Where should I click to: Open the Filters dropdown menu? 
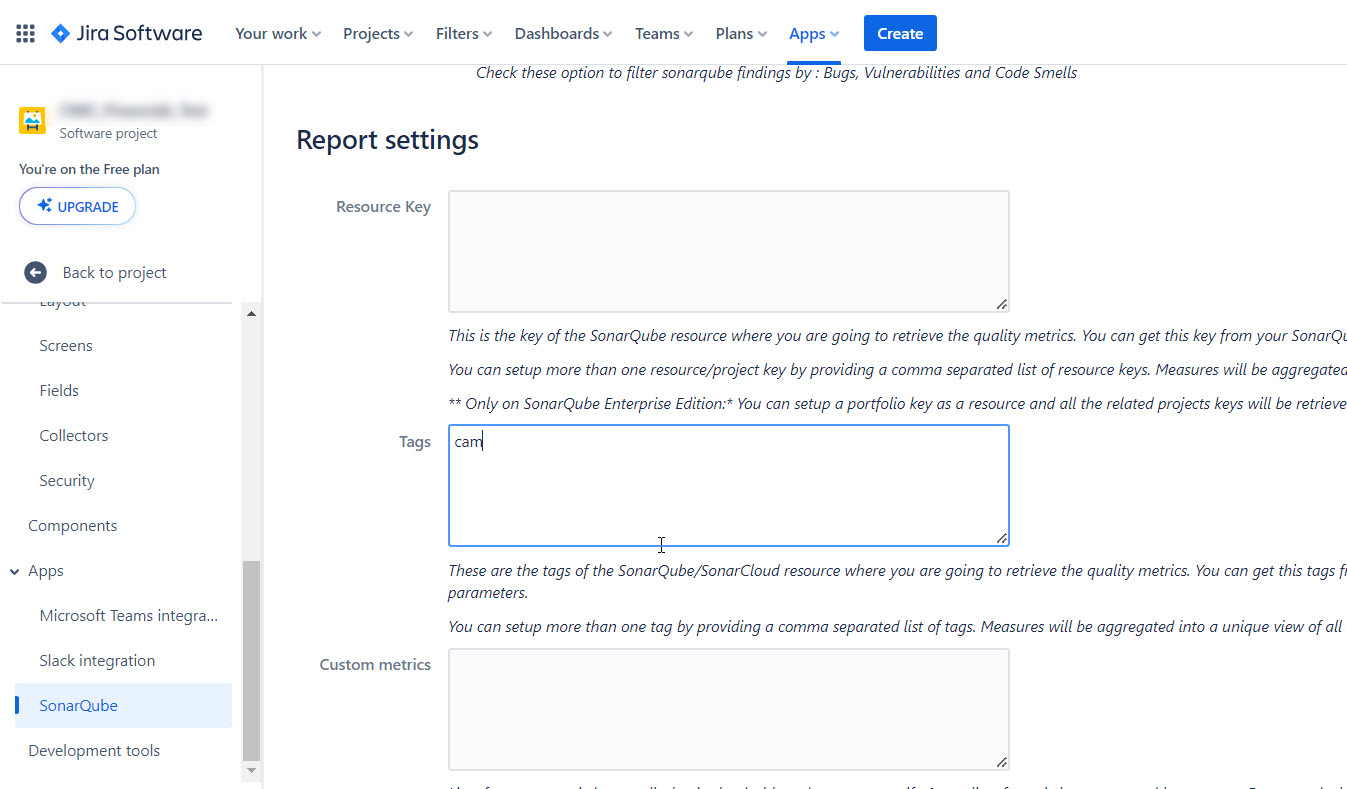tap(464, 33)
